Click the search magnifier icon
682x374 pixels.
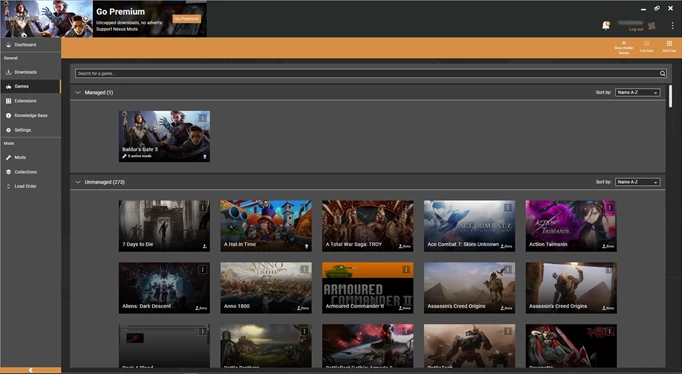[x=662, y=73]
